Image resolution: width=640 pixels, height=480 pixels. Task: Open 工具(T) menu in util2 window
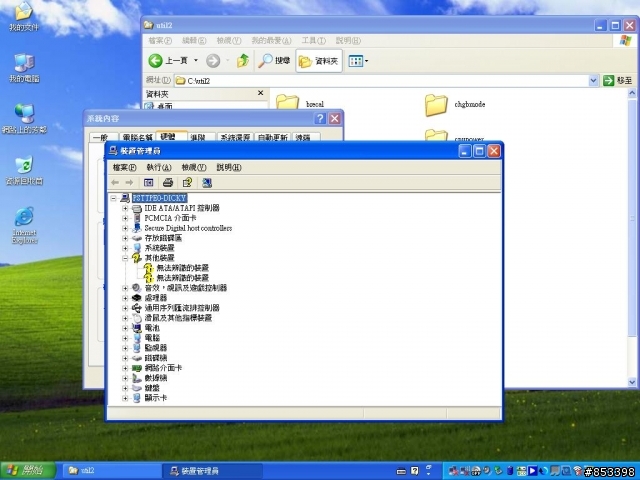(313, 40)
